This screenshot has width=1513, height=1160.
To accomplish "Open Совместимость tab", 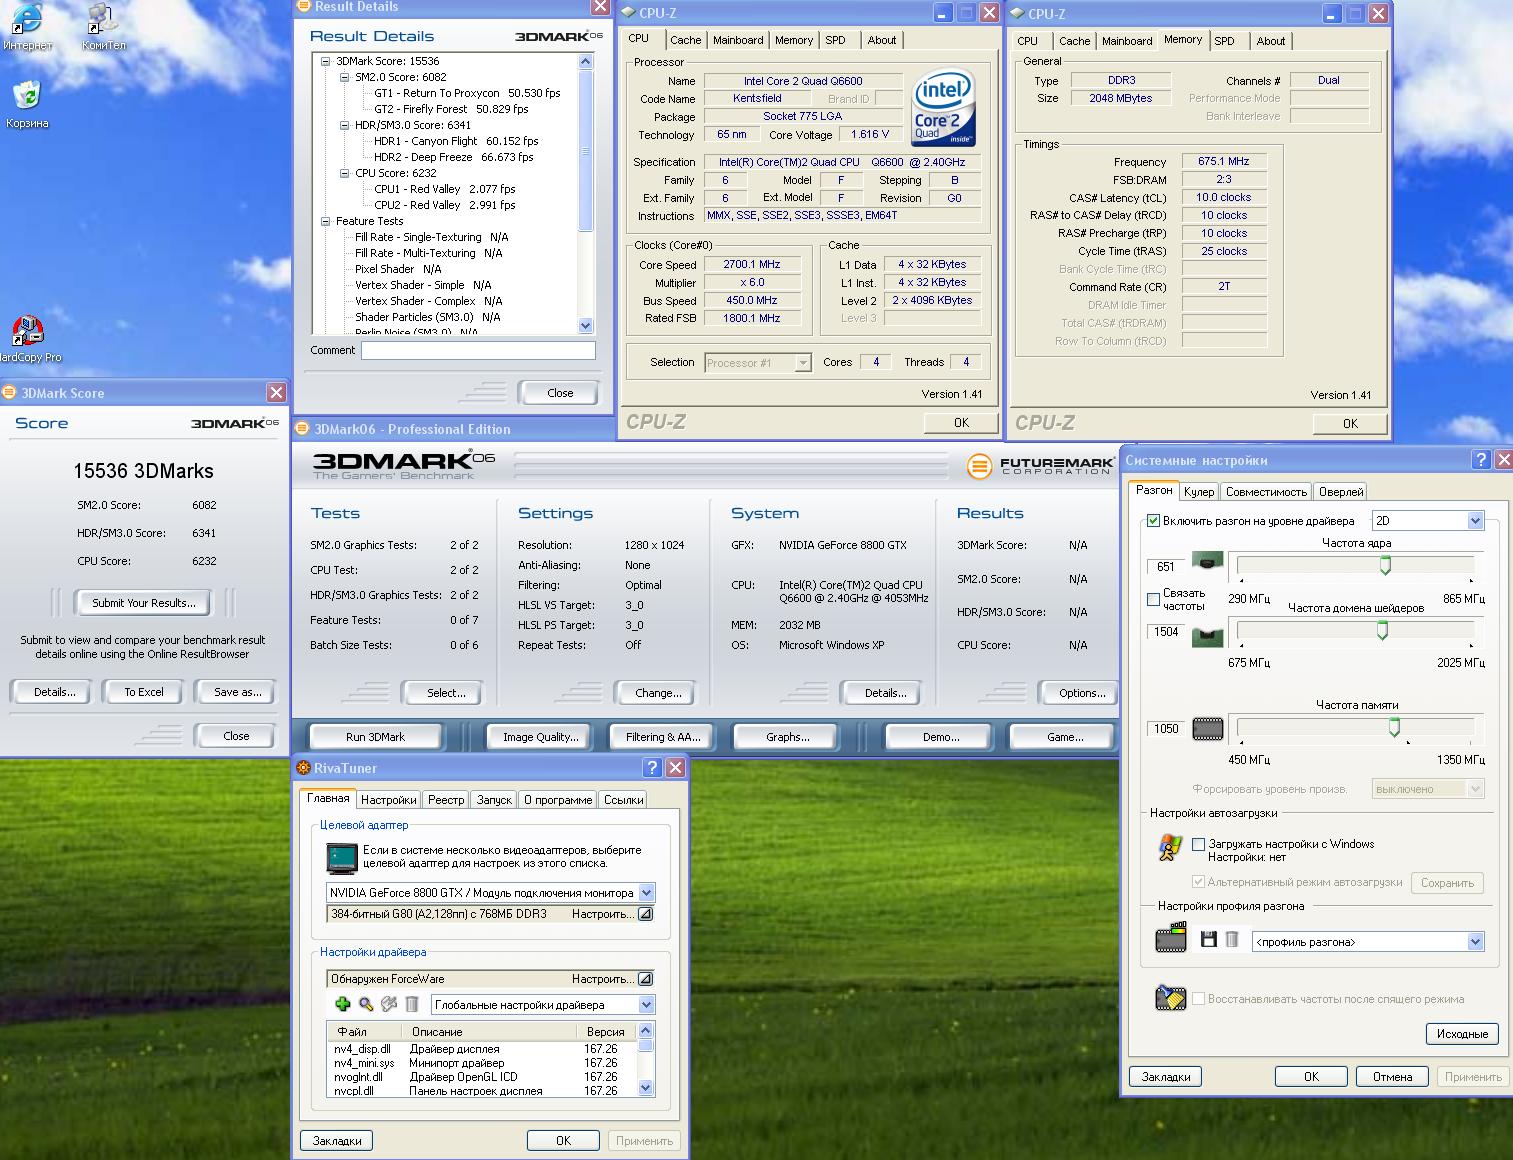I will pyautogui.click(x=1266, y=491).
